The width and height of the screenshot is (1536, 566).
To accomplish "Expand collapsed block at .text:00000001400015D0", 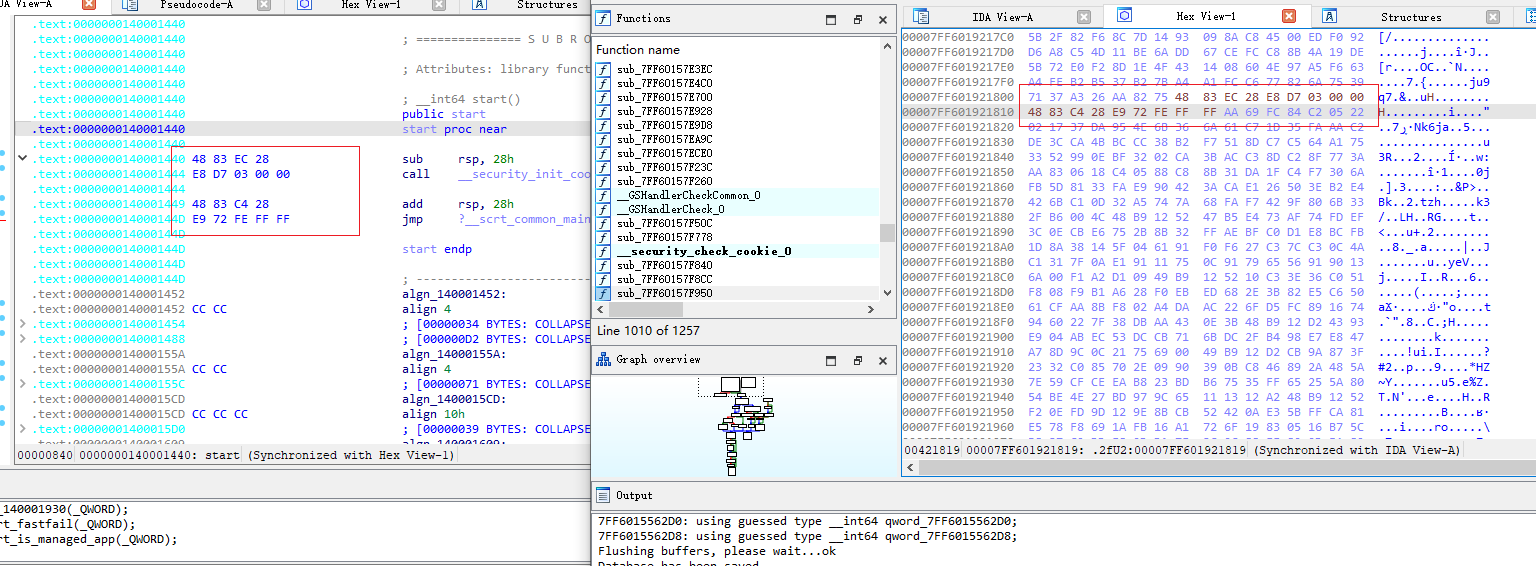I will click(x=24, y=429).
